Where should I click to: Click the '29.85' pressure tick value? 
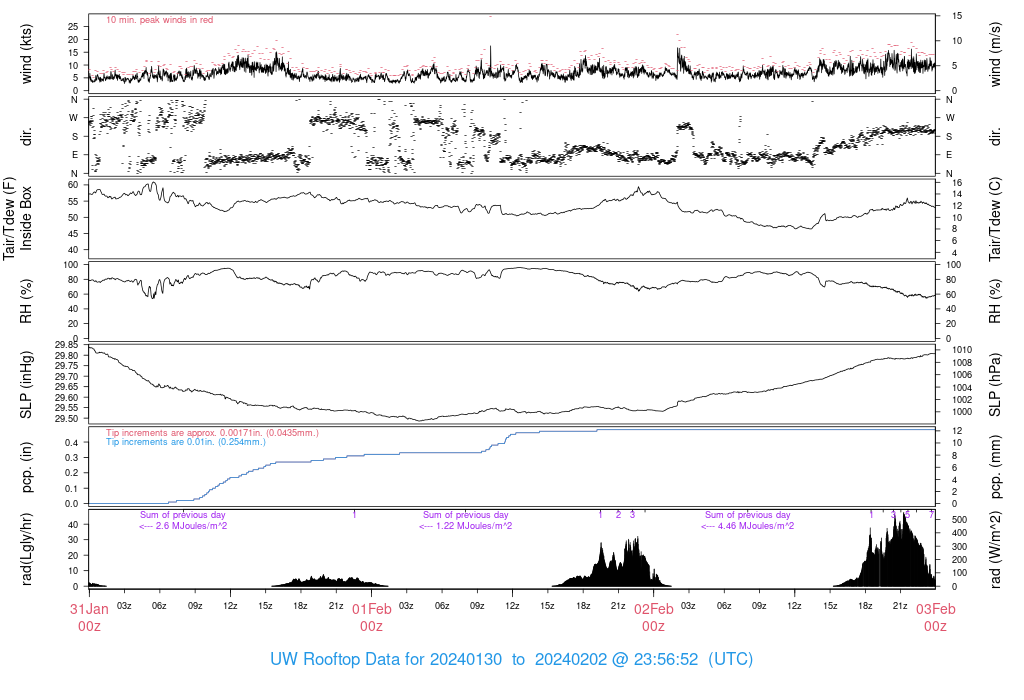pyautogui.click(x=67, y=345)
